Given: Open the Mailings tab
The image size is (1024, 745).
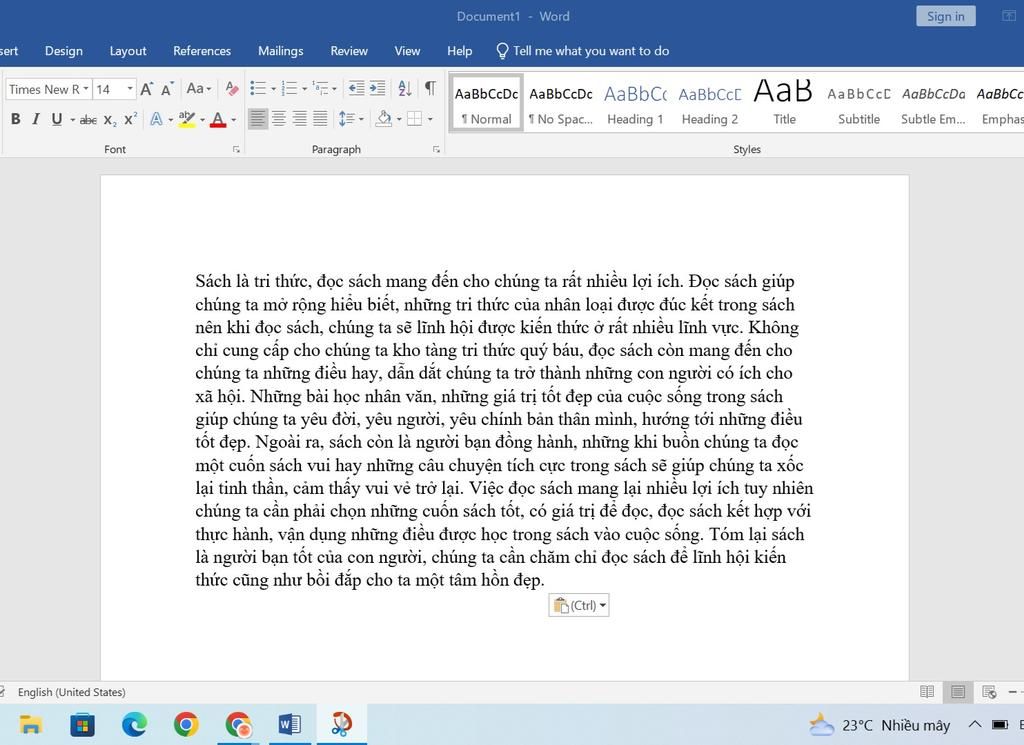Looking at the screenshot, I should click(281, 51).
